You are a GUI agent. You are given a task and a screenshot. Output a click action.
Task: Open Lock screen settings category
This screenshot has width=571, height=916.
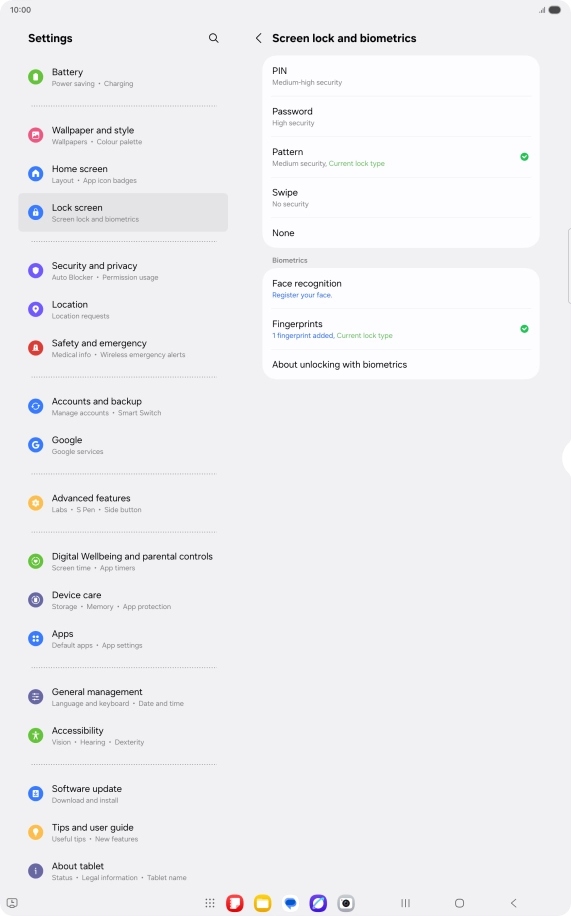point(123,213)
